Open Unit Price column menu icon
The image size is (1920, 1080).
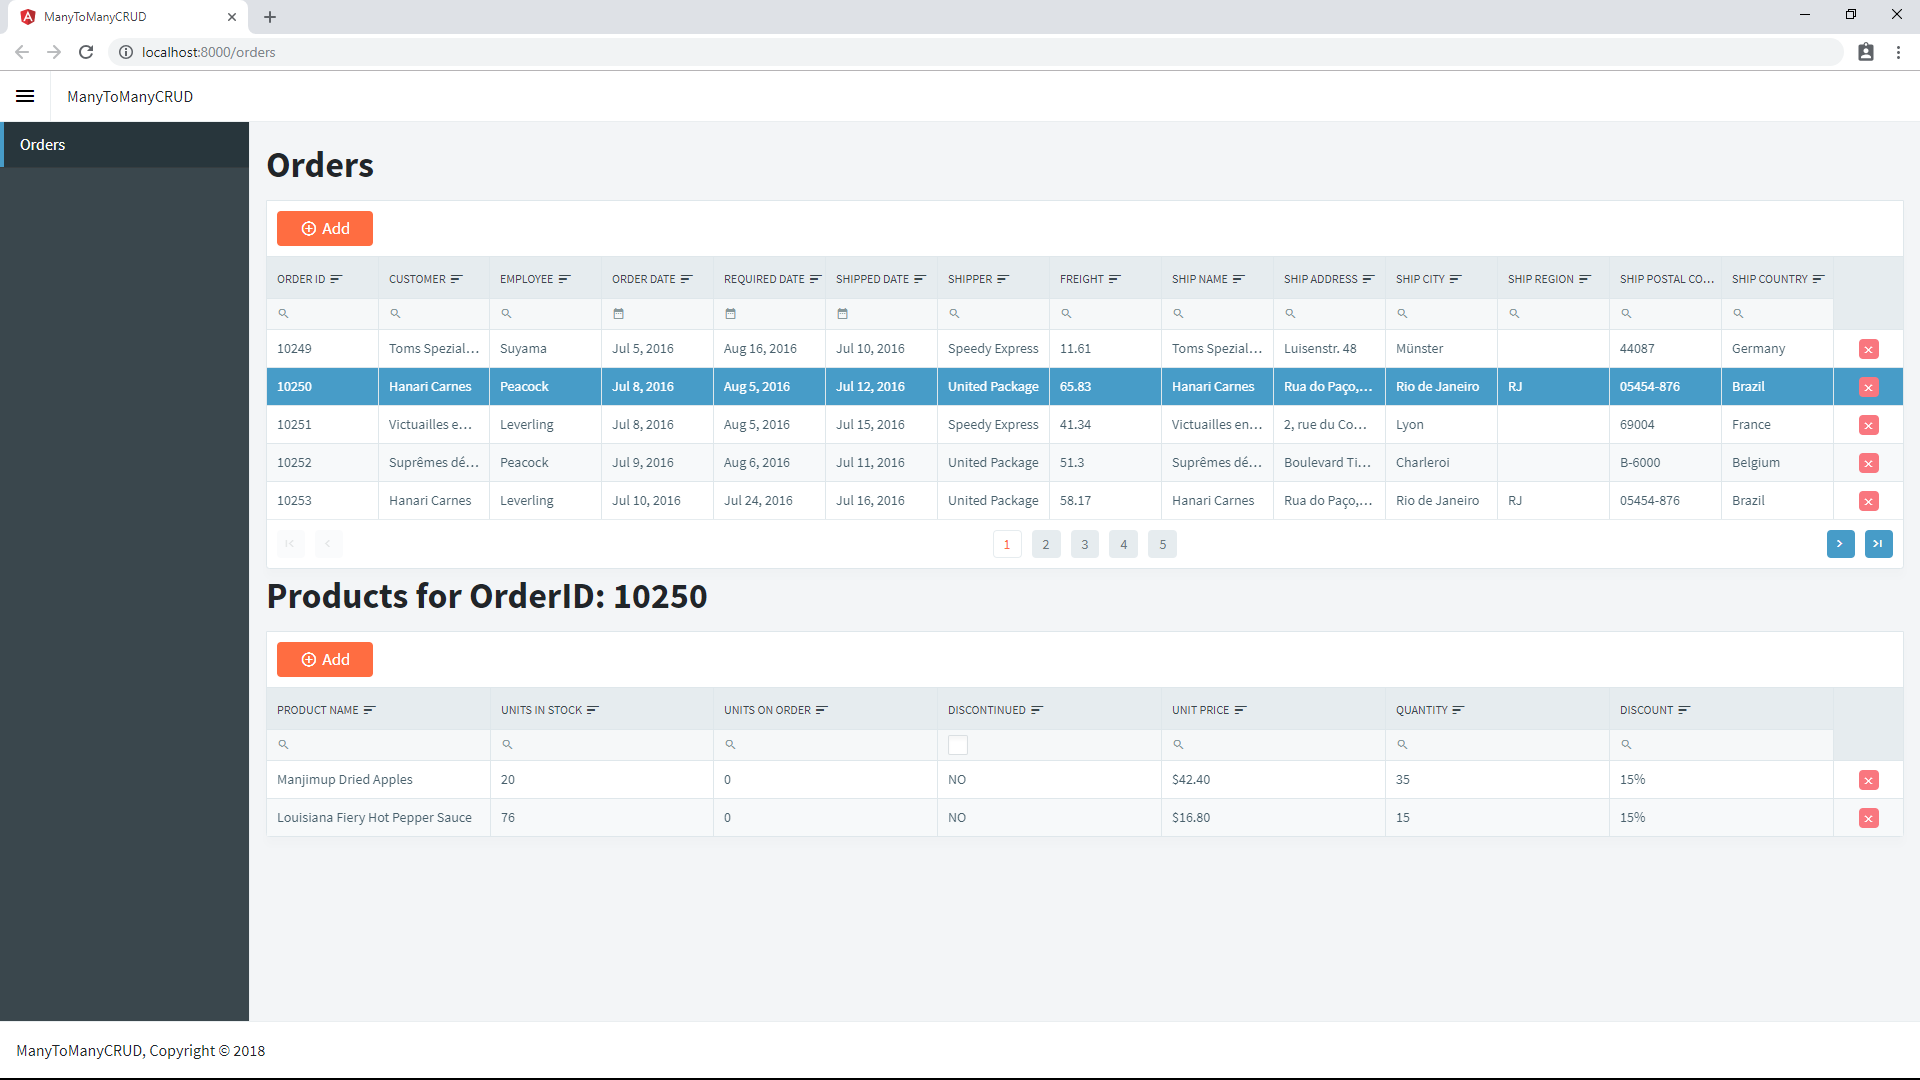pyautogui.click(x=1241, y=710)
